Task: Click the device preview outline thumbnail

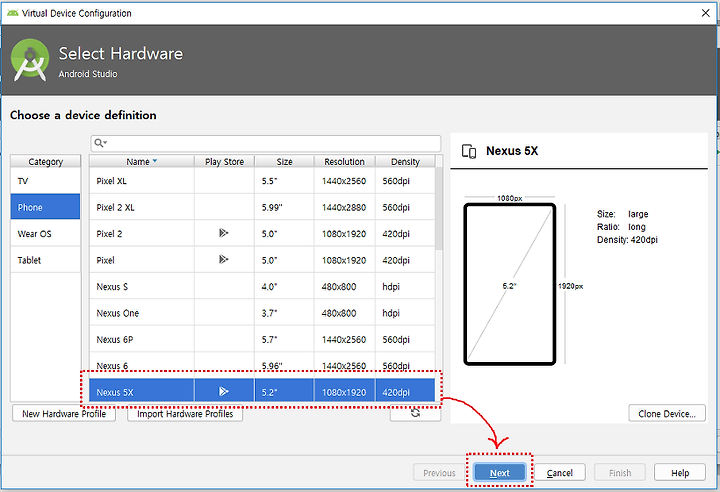Action: click(510, 284)
